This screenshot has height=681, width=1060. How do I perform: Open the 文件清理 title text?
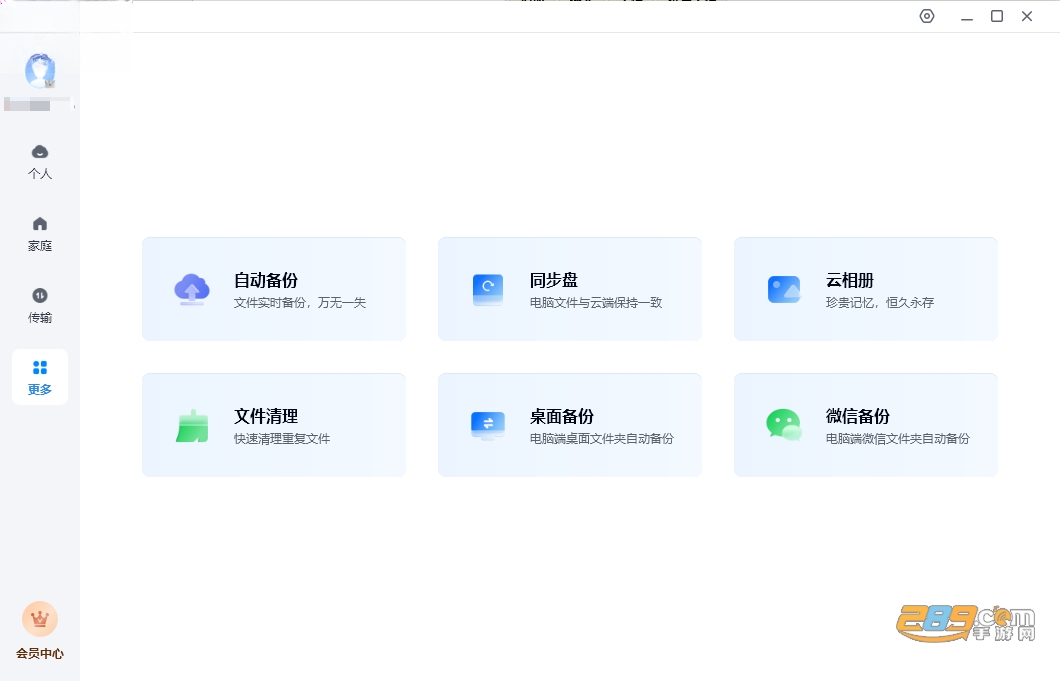click(266, 416)
